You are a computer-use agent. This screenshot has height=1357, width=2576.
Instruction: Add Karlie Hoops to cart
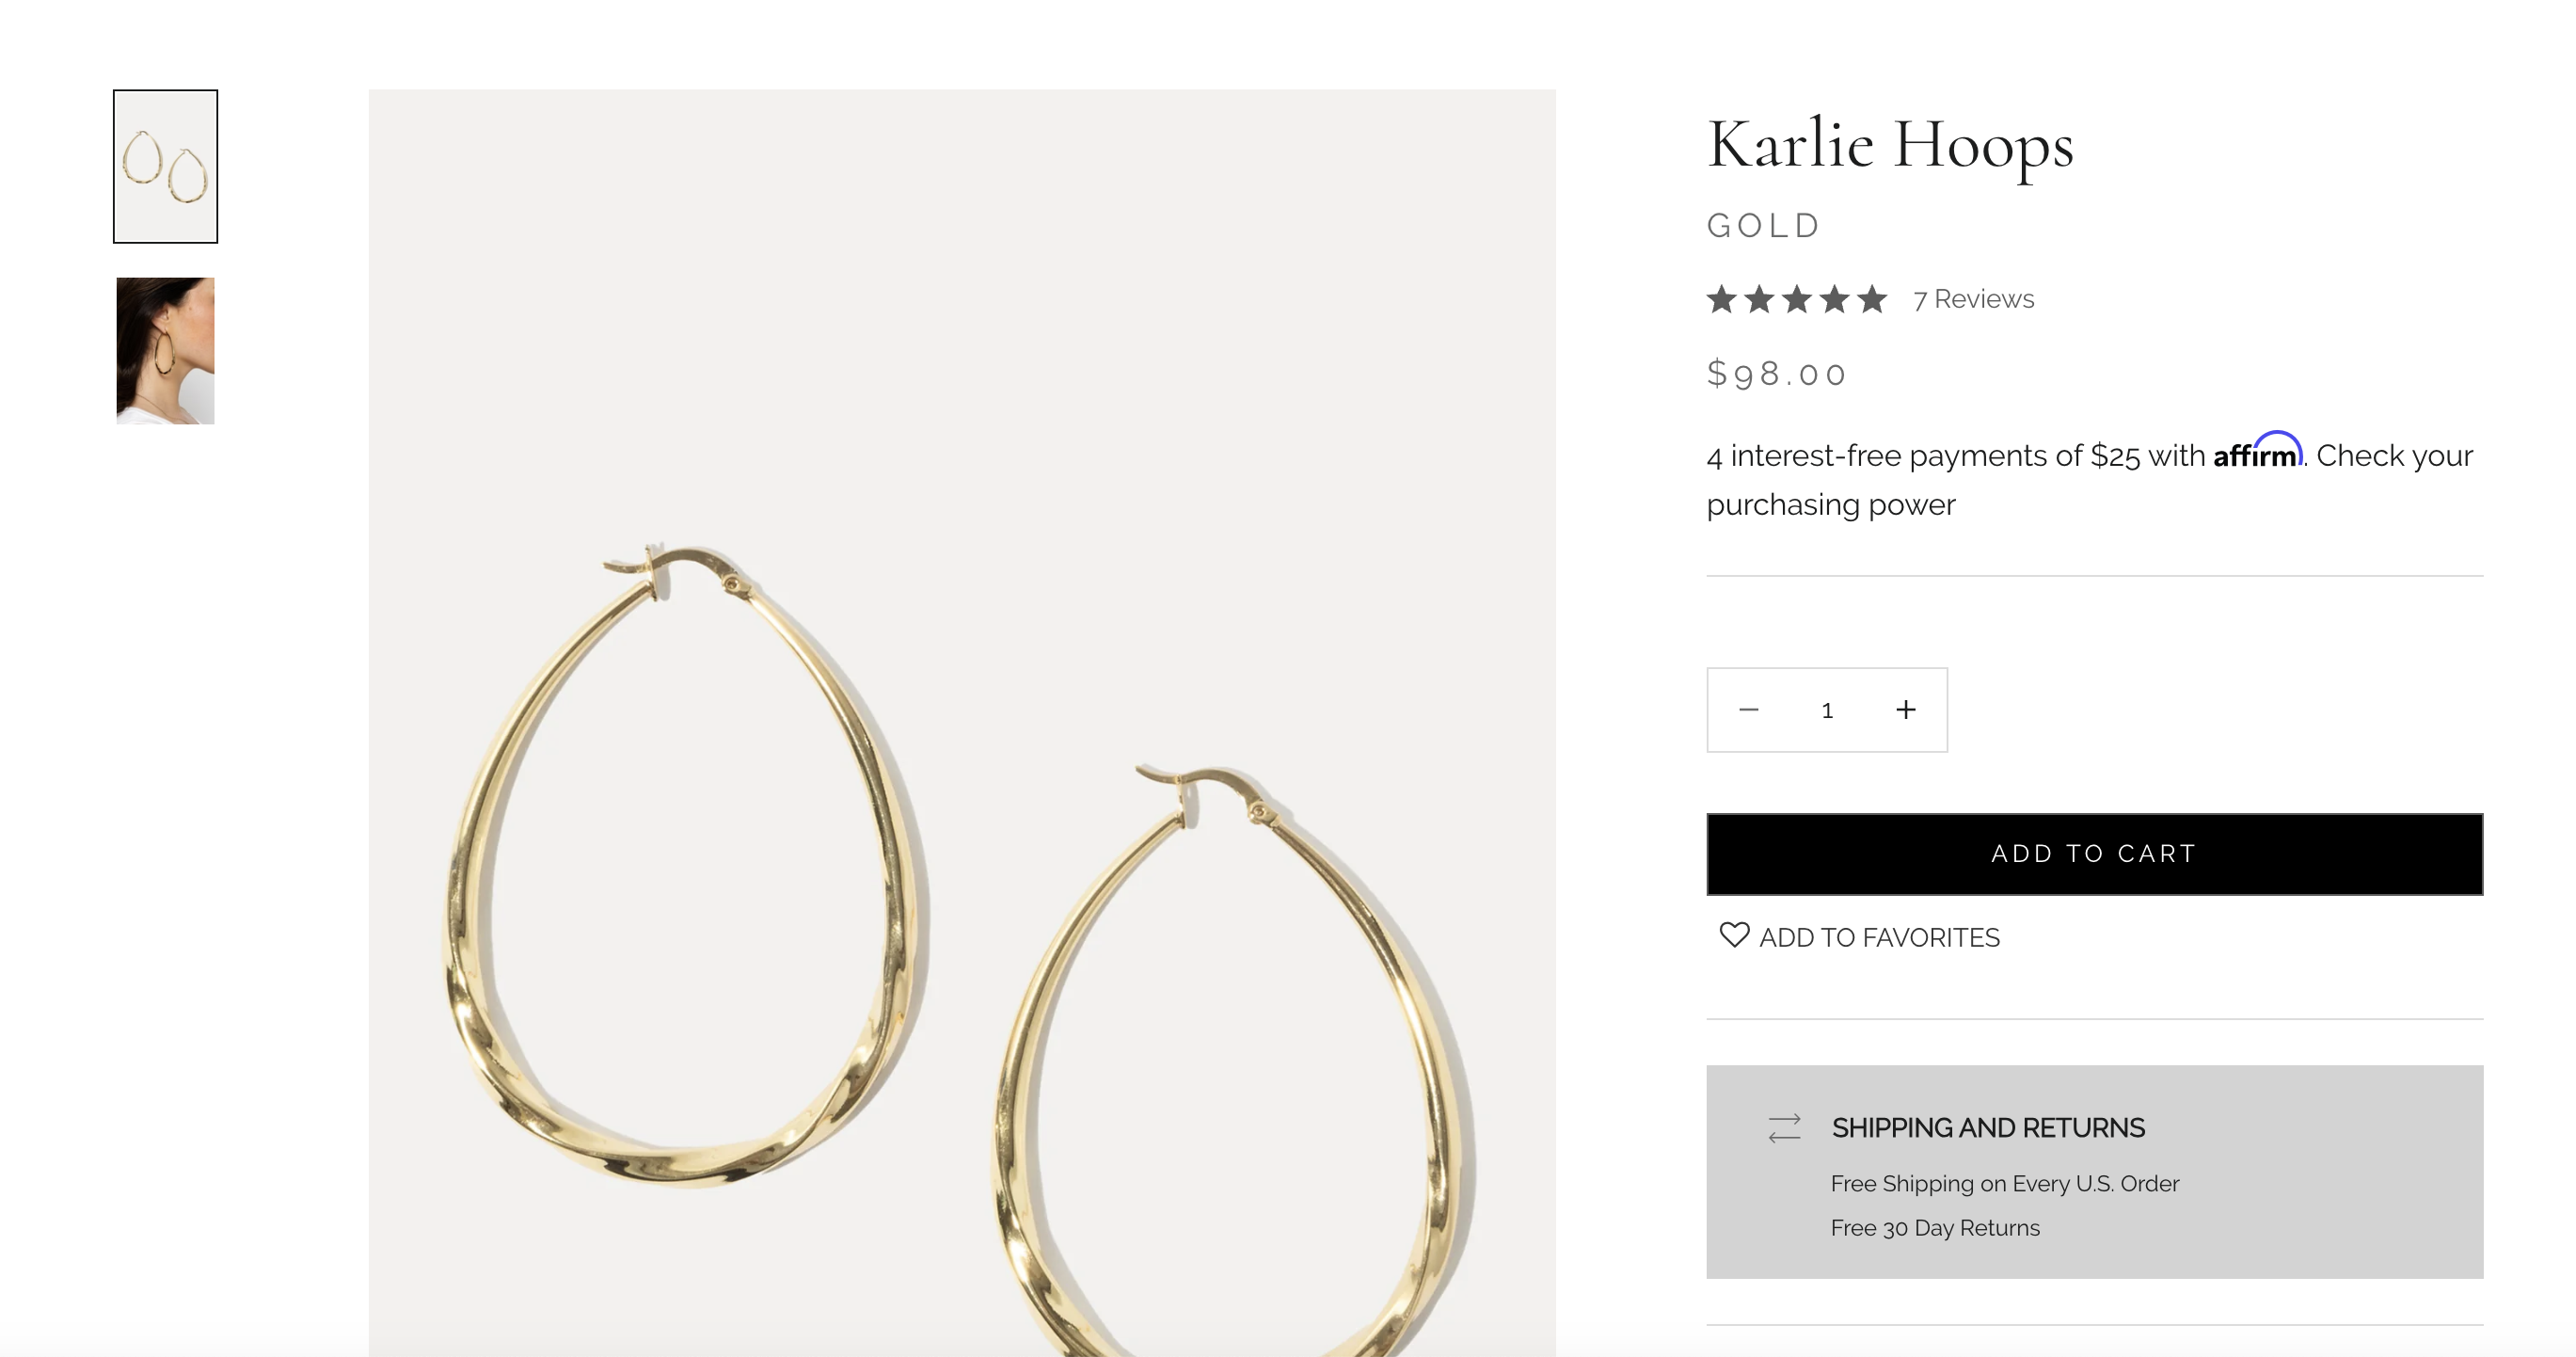tap(2094, 854)
